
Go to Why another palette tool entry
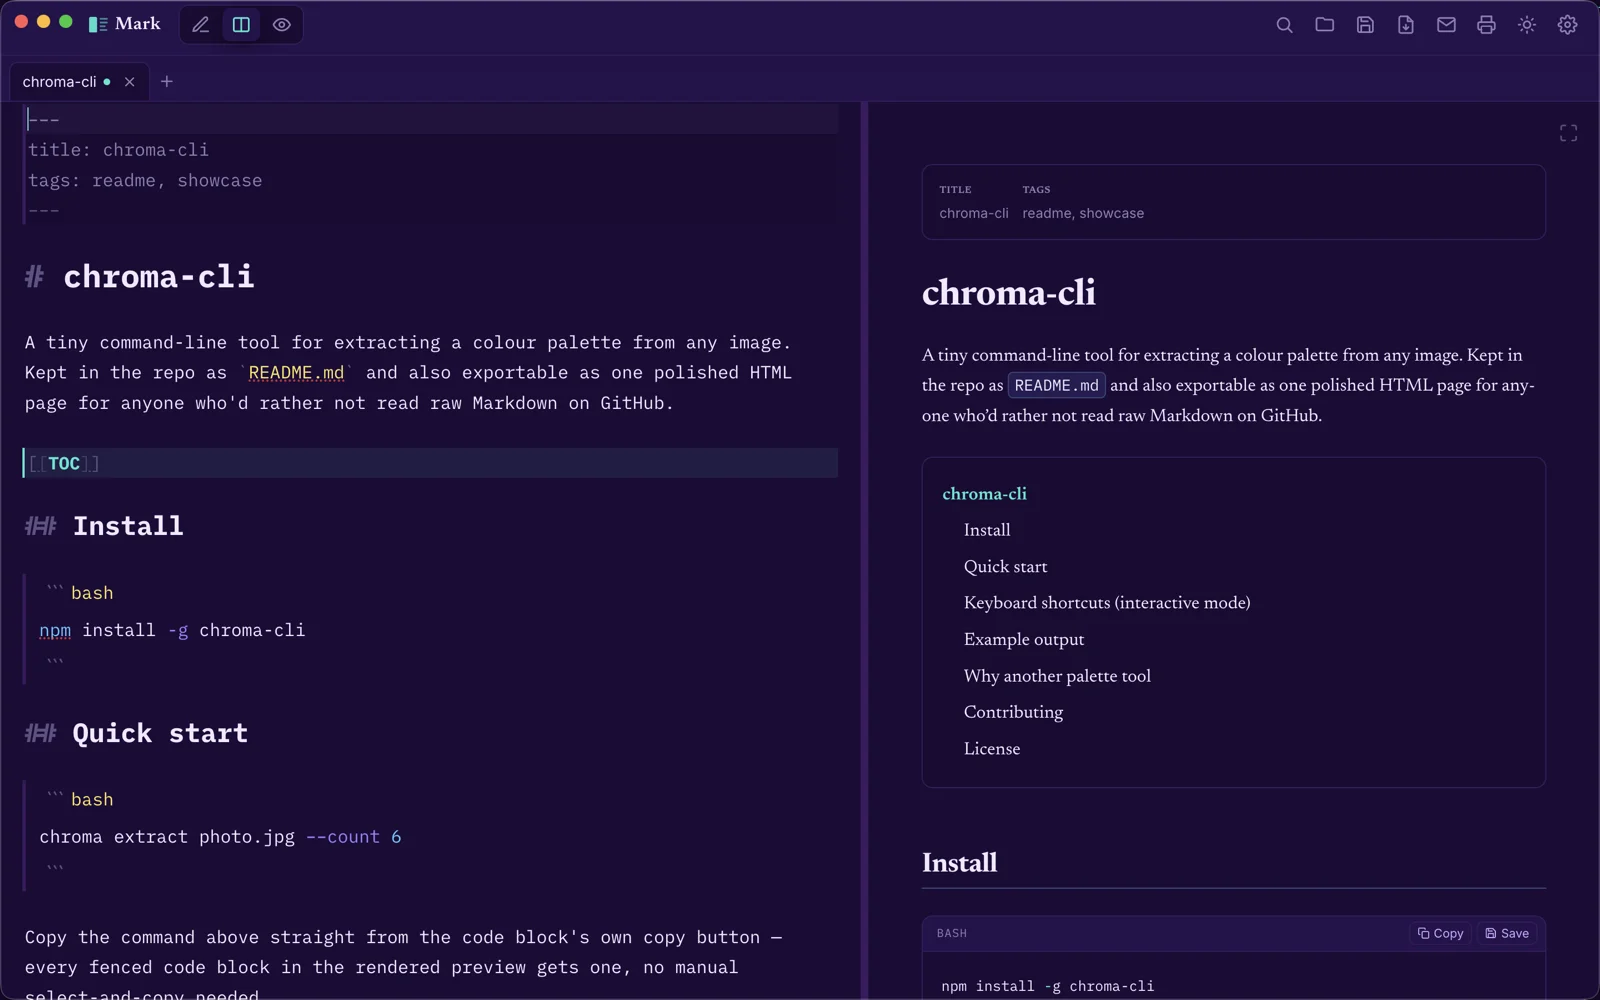[1057, 676]
